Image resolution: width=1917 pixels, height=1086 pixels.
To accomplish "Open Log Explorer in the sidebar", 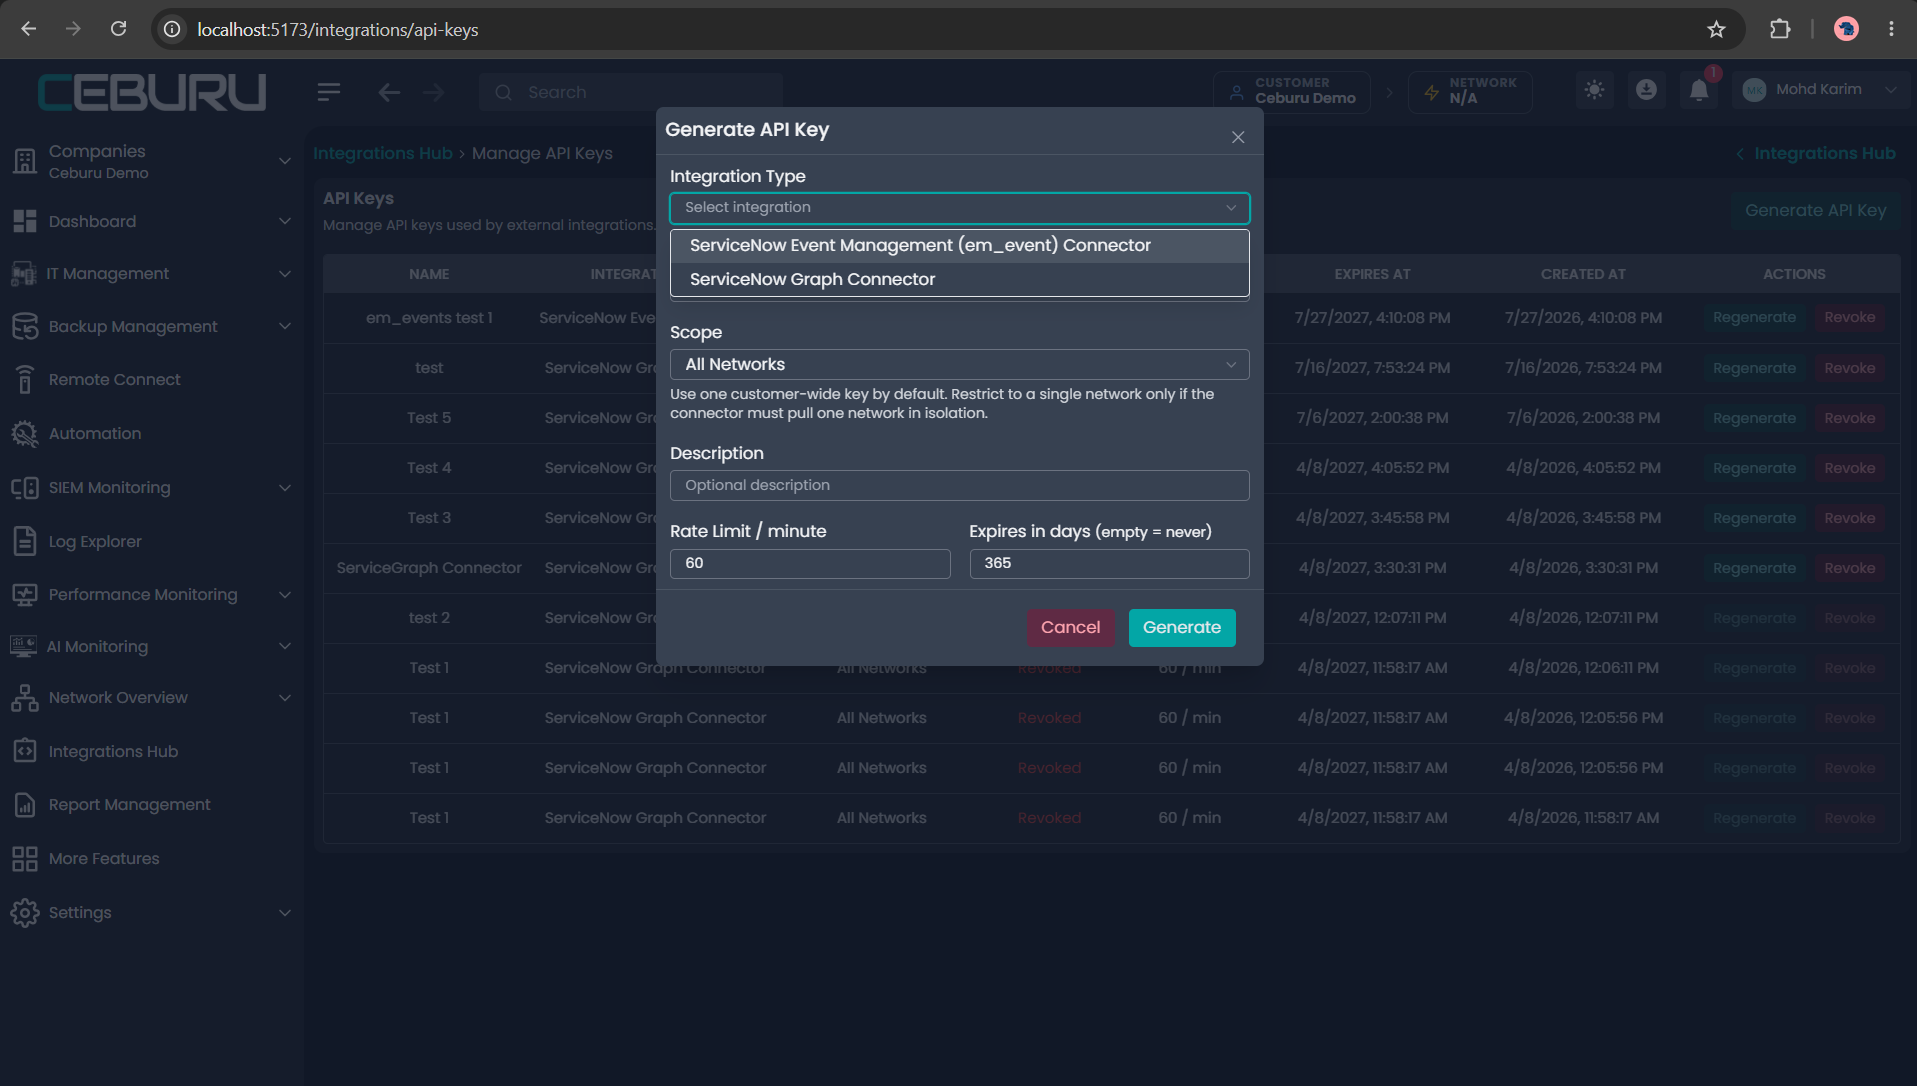I will (95, 541).
